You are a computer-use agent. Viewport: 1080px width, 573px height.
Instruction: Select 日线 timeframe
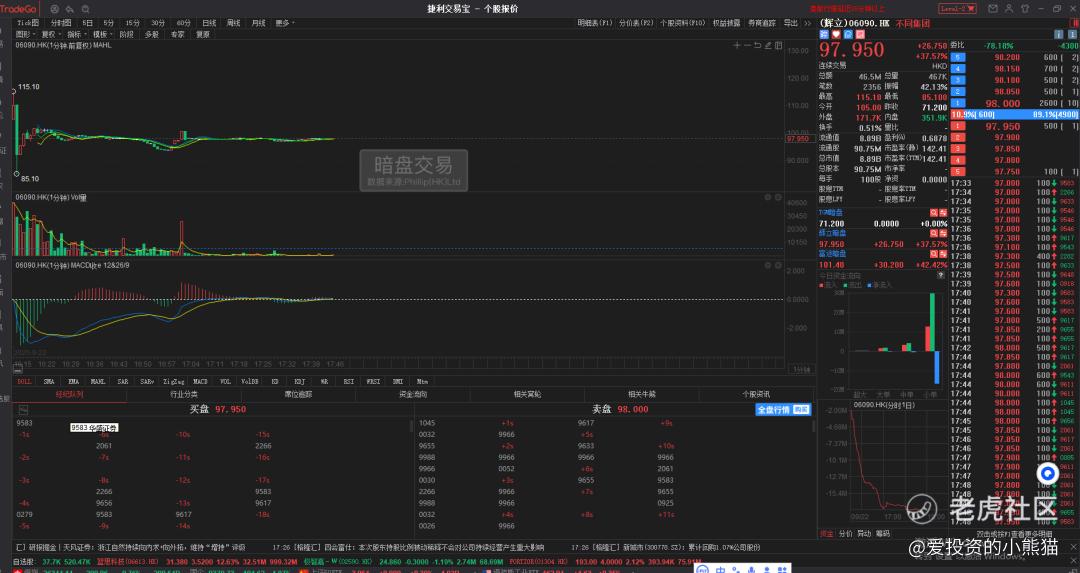[209, 23]
